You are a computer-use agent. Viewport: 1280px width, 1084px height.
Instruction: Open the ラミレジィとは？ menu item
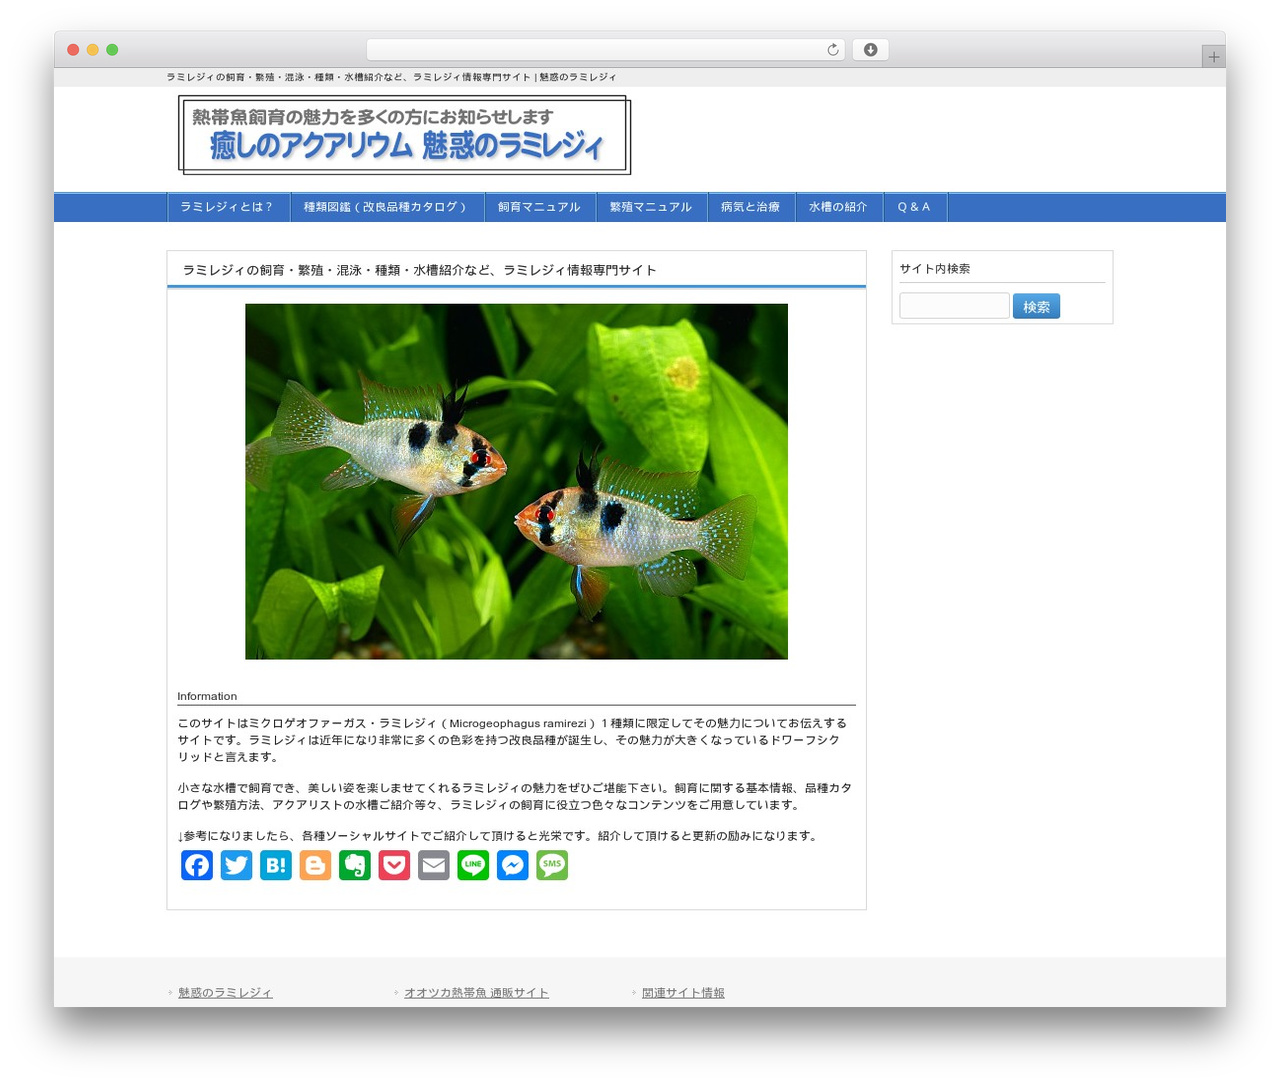coord(227,207)
